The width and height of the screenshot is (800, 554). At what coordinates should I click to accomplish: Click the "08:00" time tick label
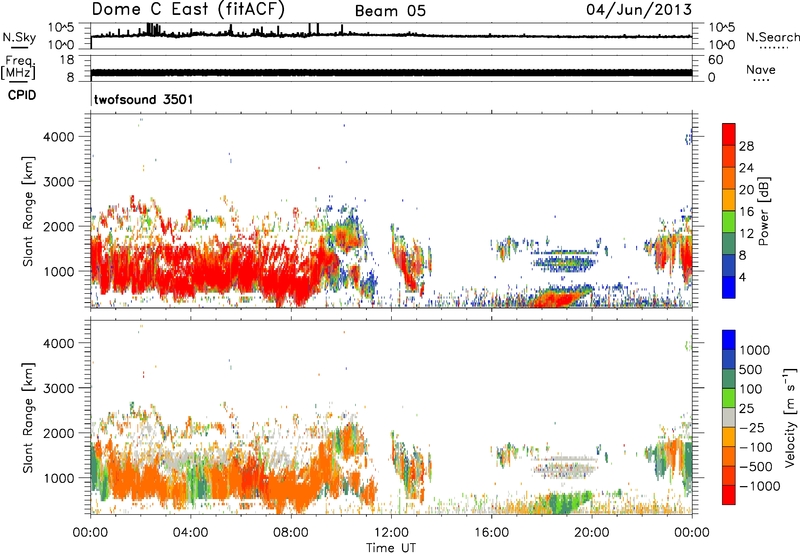(291, 533)
